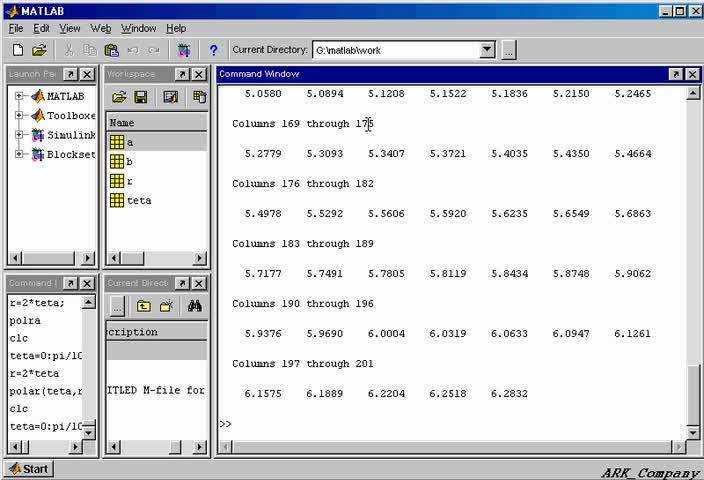Click new folder icon in Current Directory panel
The height and width of the screenshot is (480, 704).
coord(167,306)
